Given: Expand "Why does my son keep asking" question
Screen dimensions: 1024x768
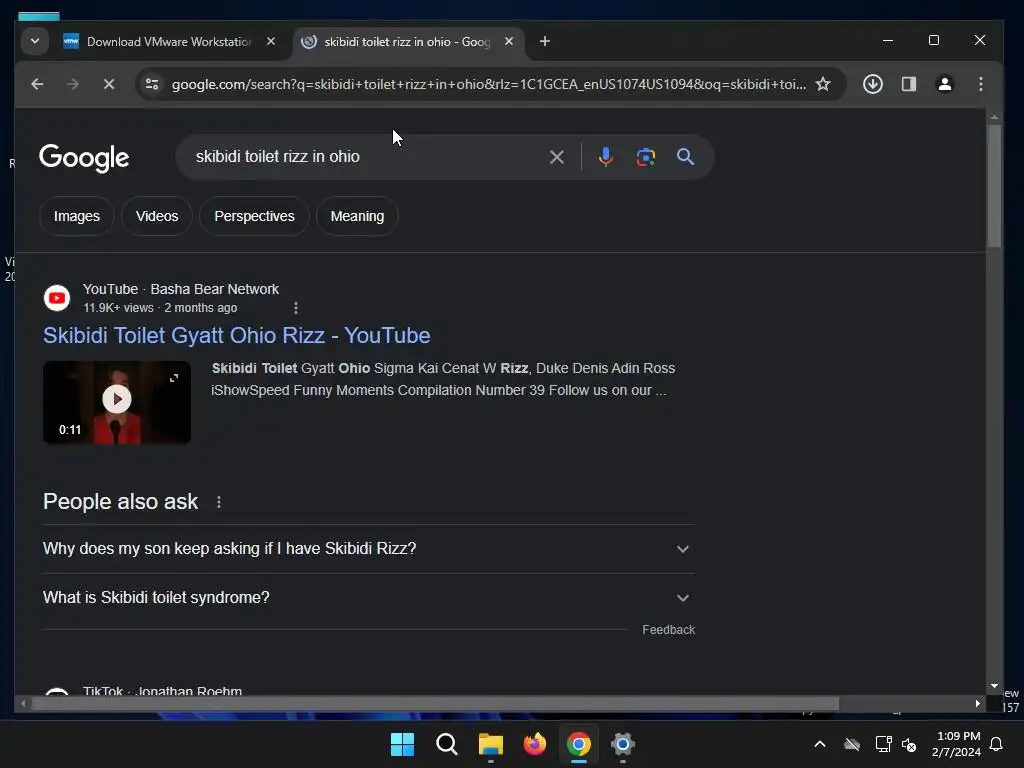Looking at the screenshot, I should tap(368, 549).
